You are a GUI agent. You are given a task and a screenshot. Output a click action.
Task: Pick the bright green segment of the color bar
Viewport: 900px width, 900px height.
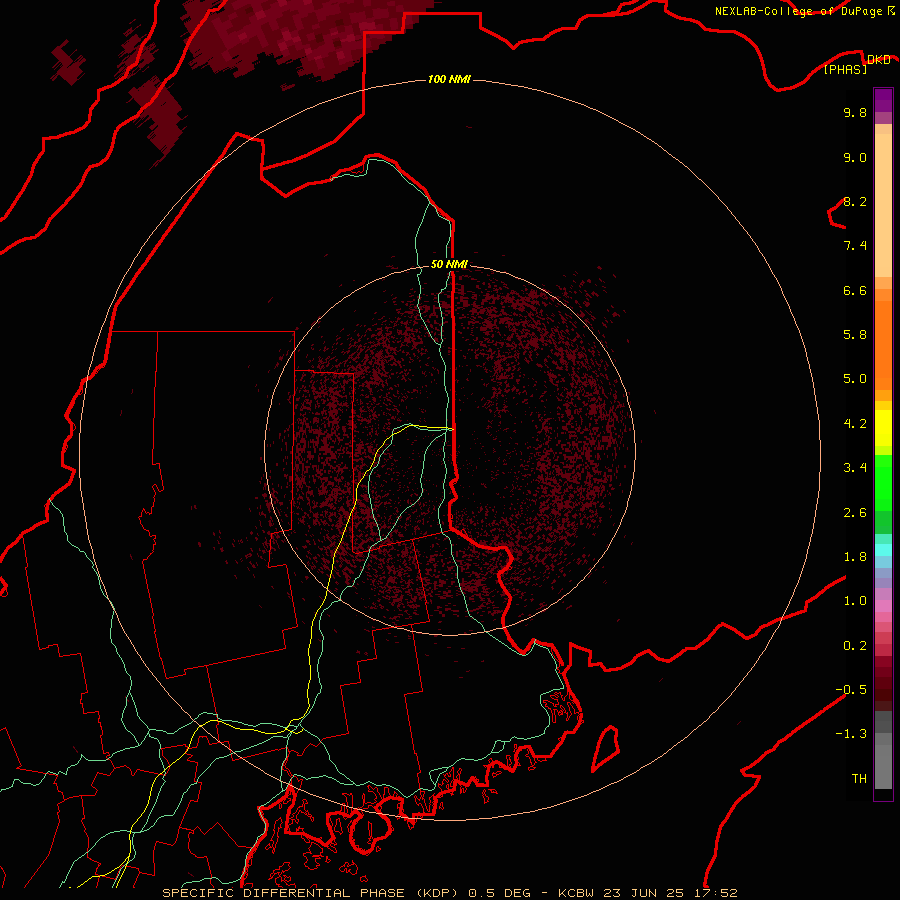[x=883, y=481]
